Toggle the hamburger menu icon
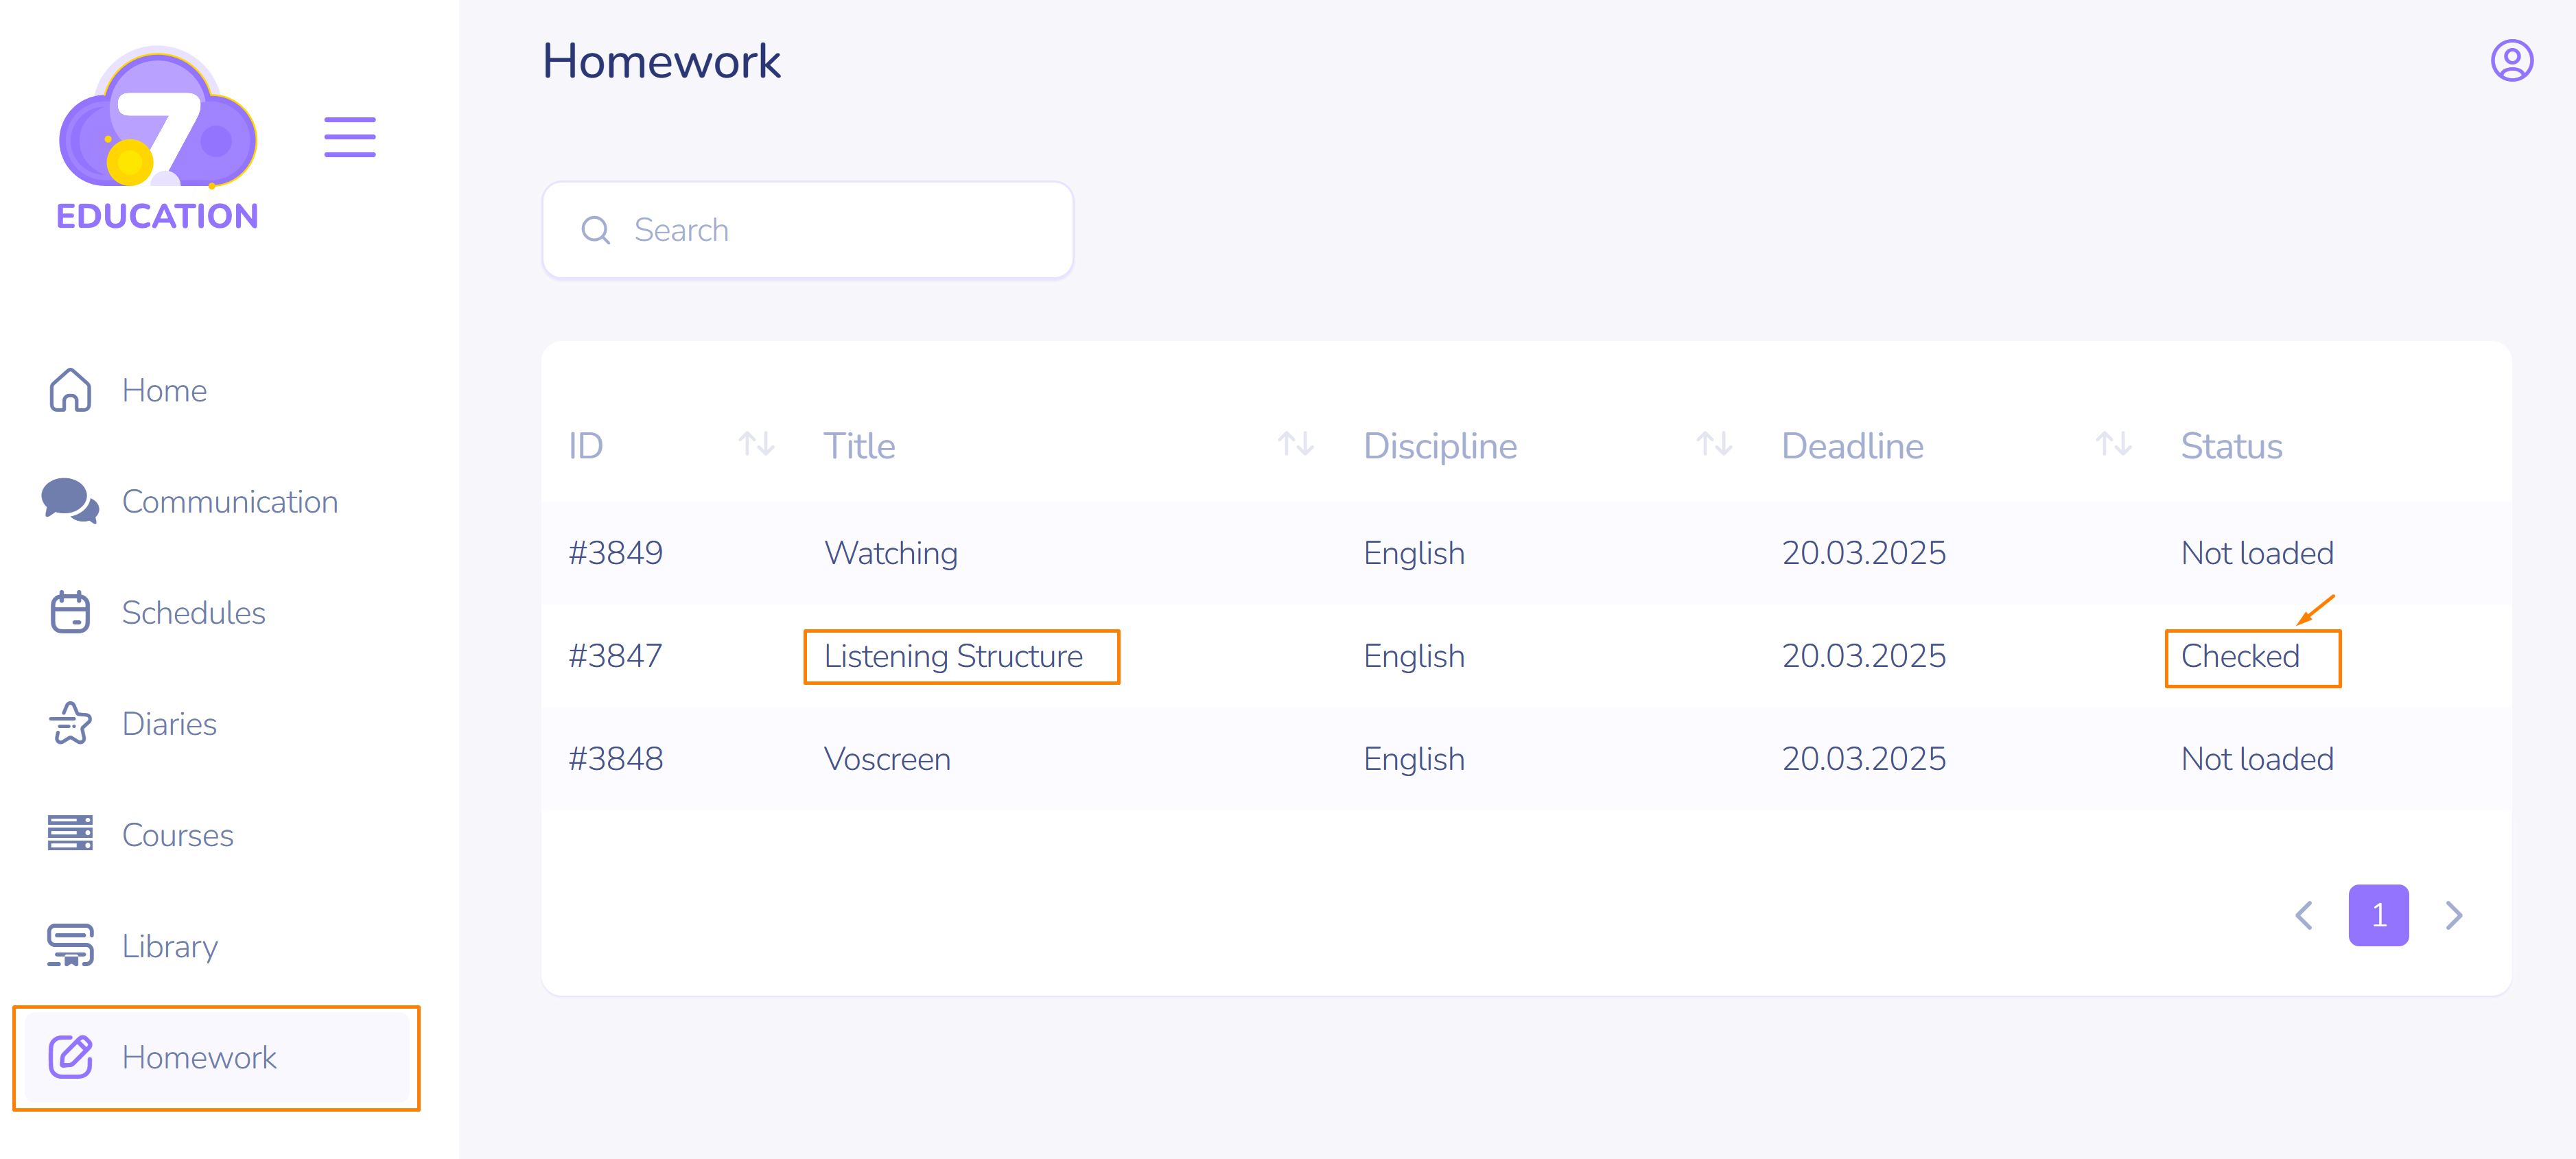 (349, 137)
